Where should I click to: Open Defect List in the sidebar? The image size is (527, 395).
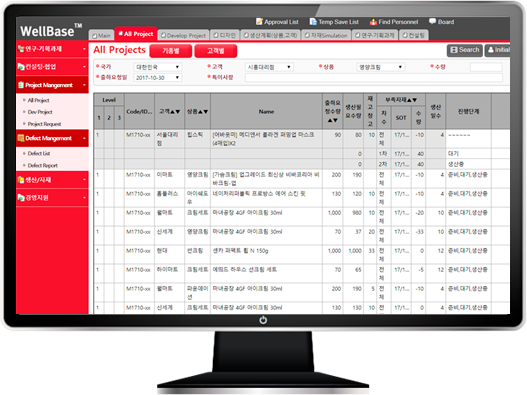click(x=39, y=154)
